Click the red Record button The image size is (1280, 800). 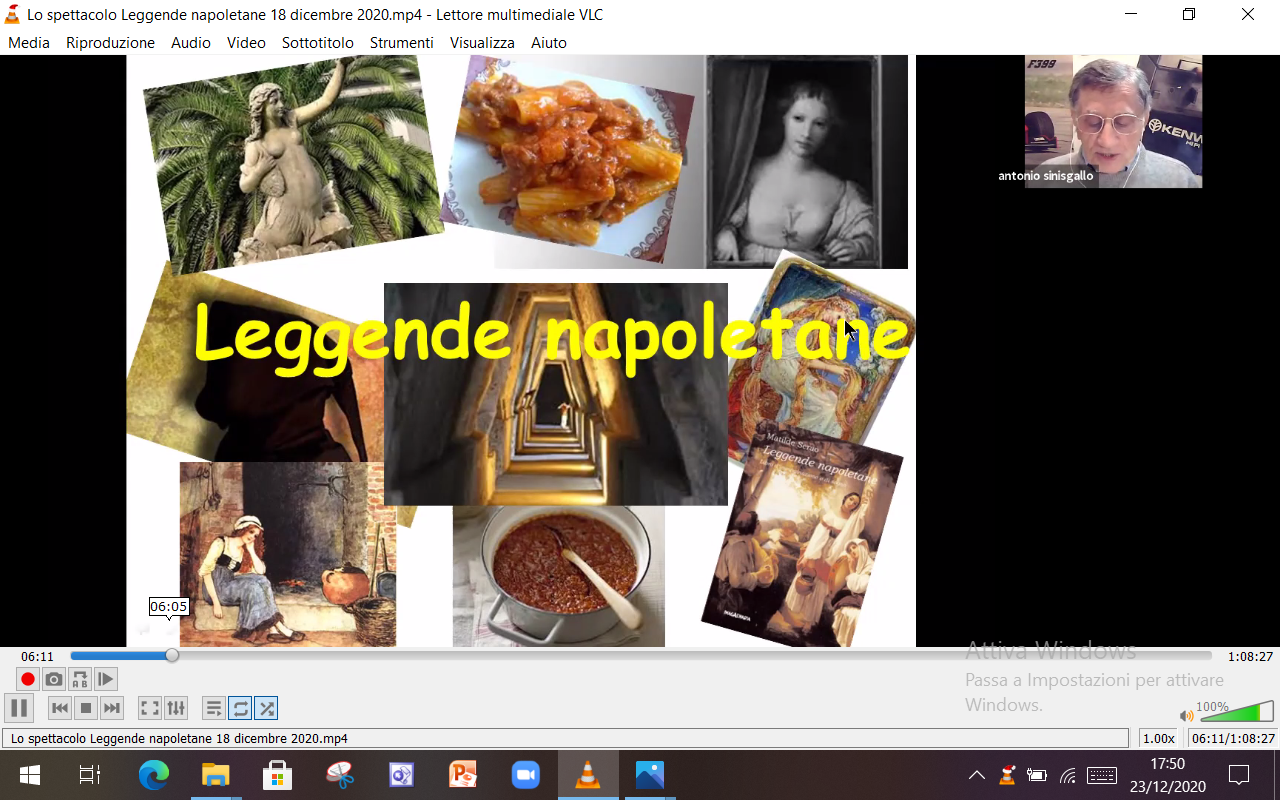(28, 679)
